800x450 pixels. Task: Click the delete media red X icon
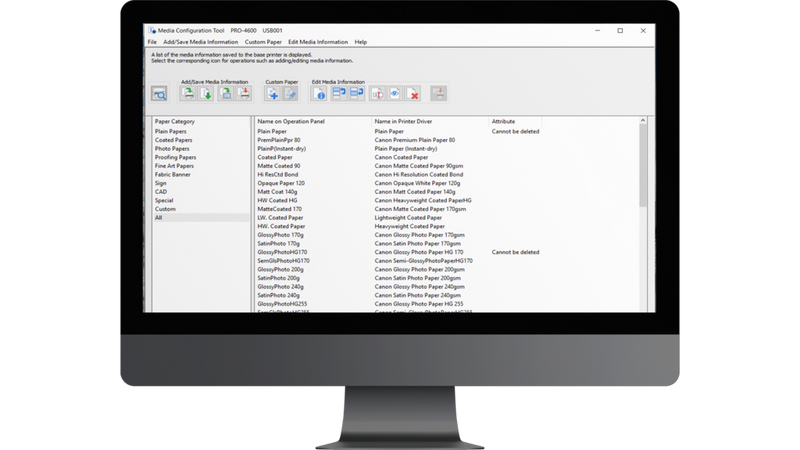pos(413,93)
